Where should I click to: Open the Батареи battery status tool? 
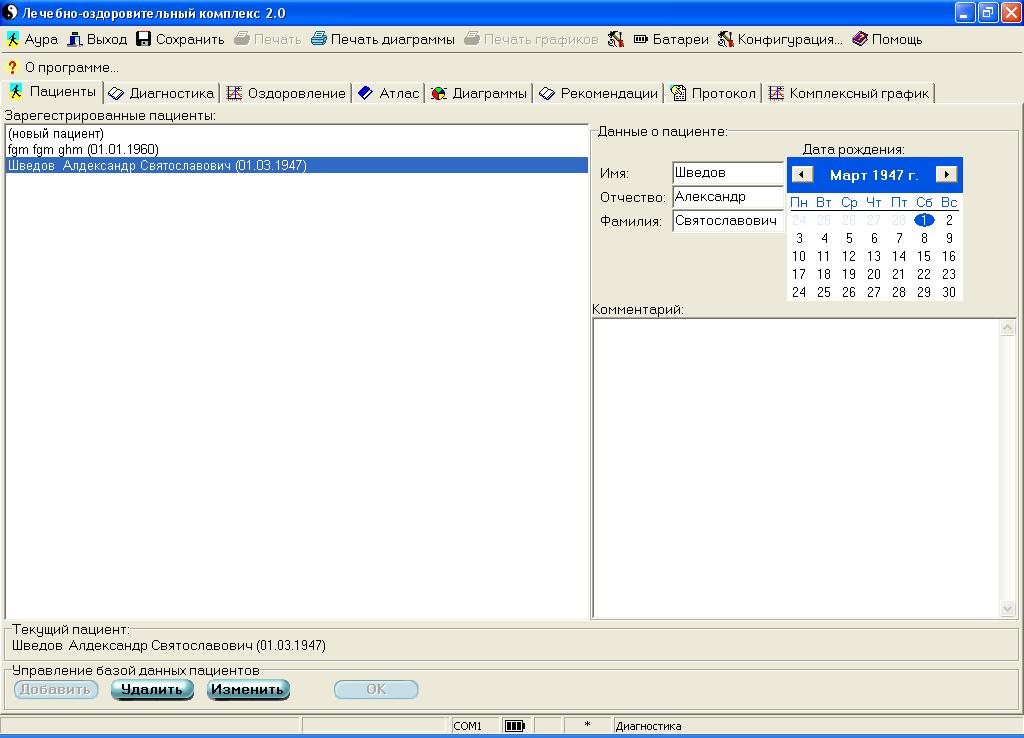tap(641, 40)
